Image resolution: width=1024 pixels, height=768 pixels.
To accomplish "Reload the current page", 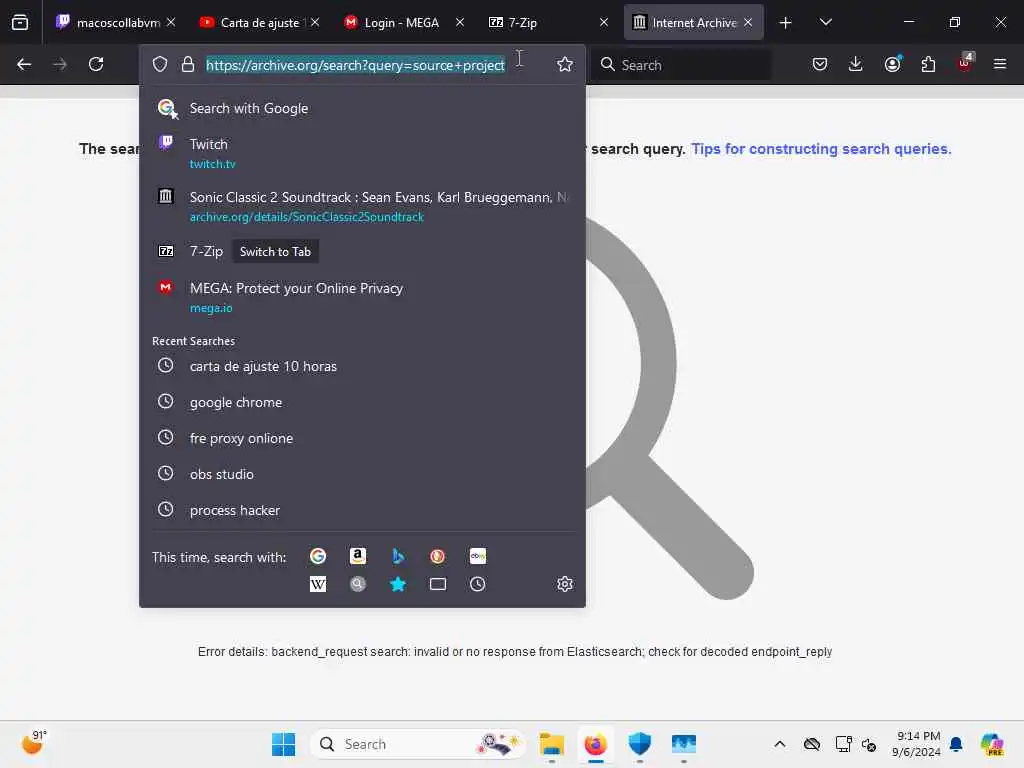I will [96, 64].
